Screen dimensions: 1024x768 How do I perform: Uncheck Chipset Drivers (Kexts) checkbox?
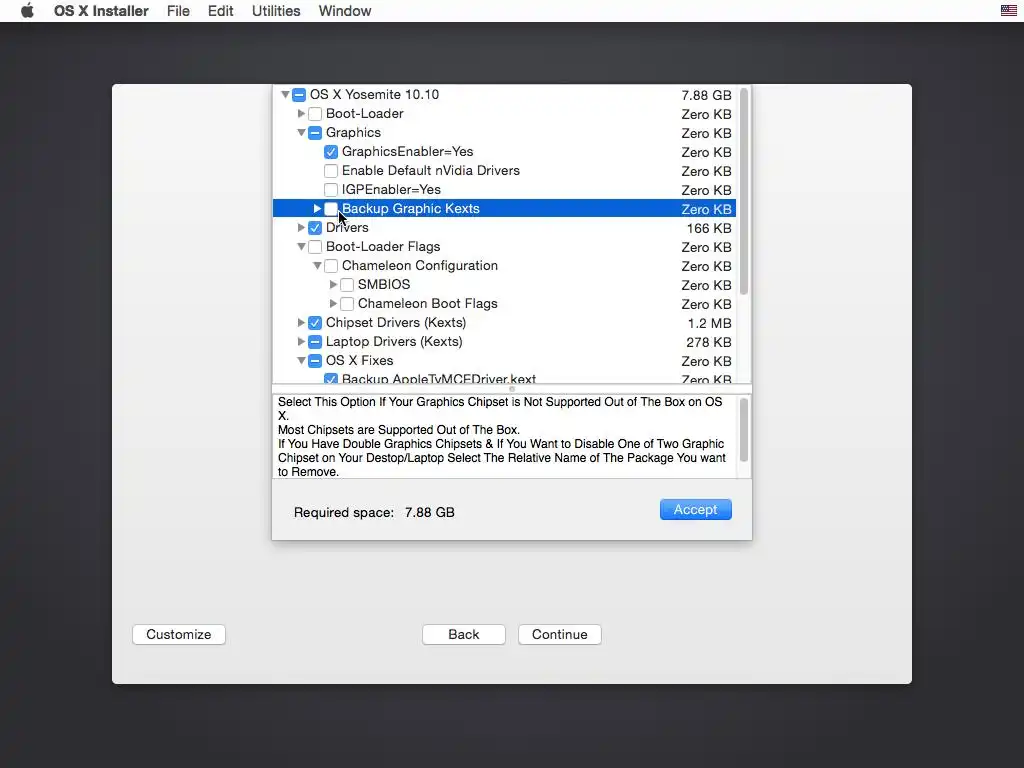[315, 323]
